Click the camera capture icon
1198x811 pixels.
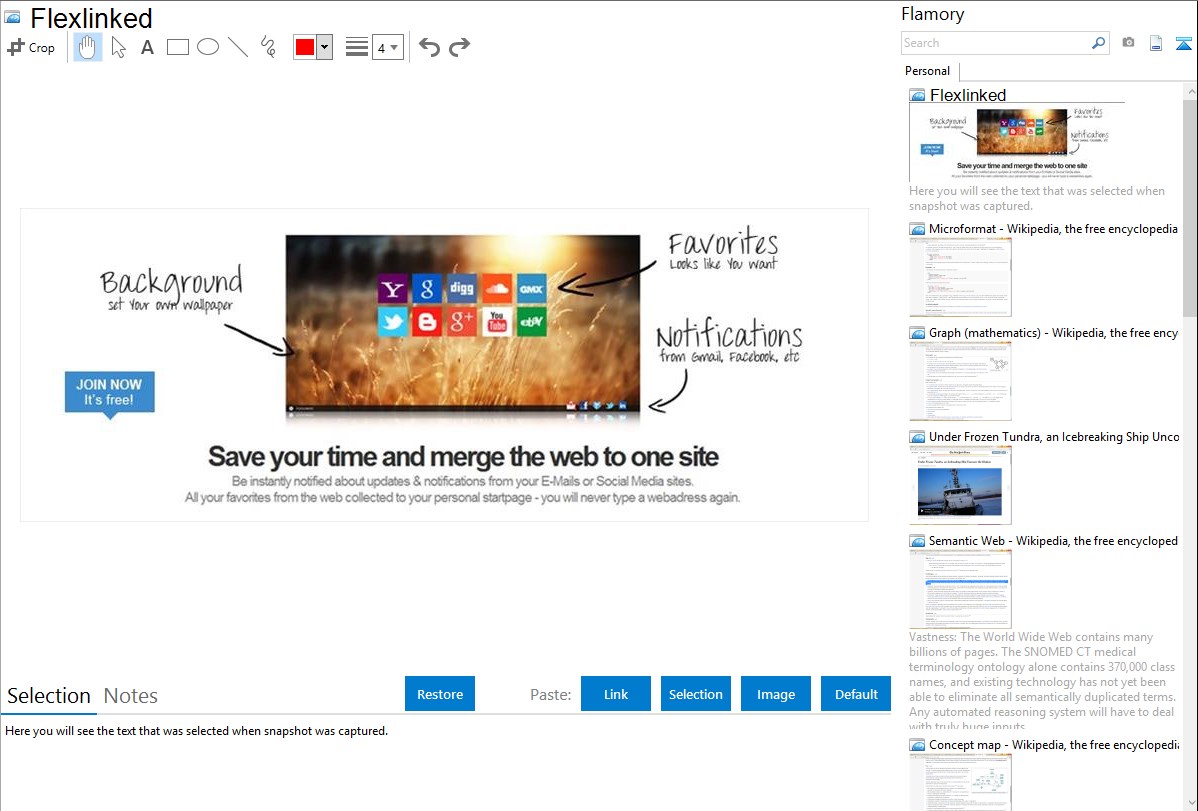(1128, 43)
